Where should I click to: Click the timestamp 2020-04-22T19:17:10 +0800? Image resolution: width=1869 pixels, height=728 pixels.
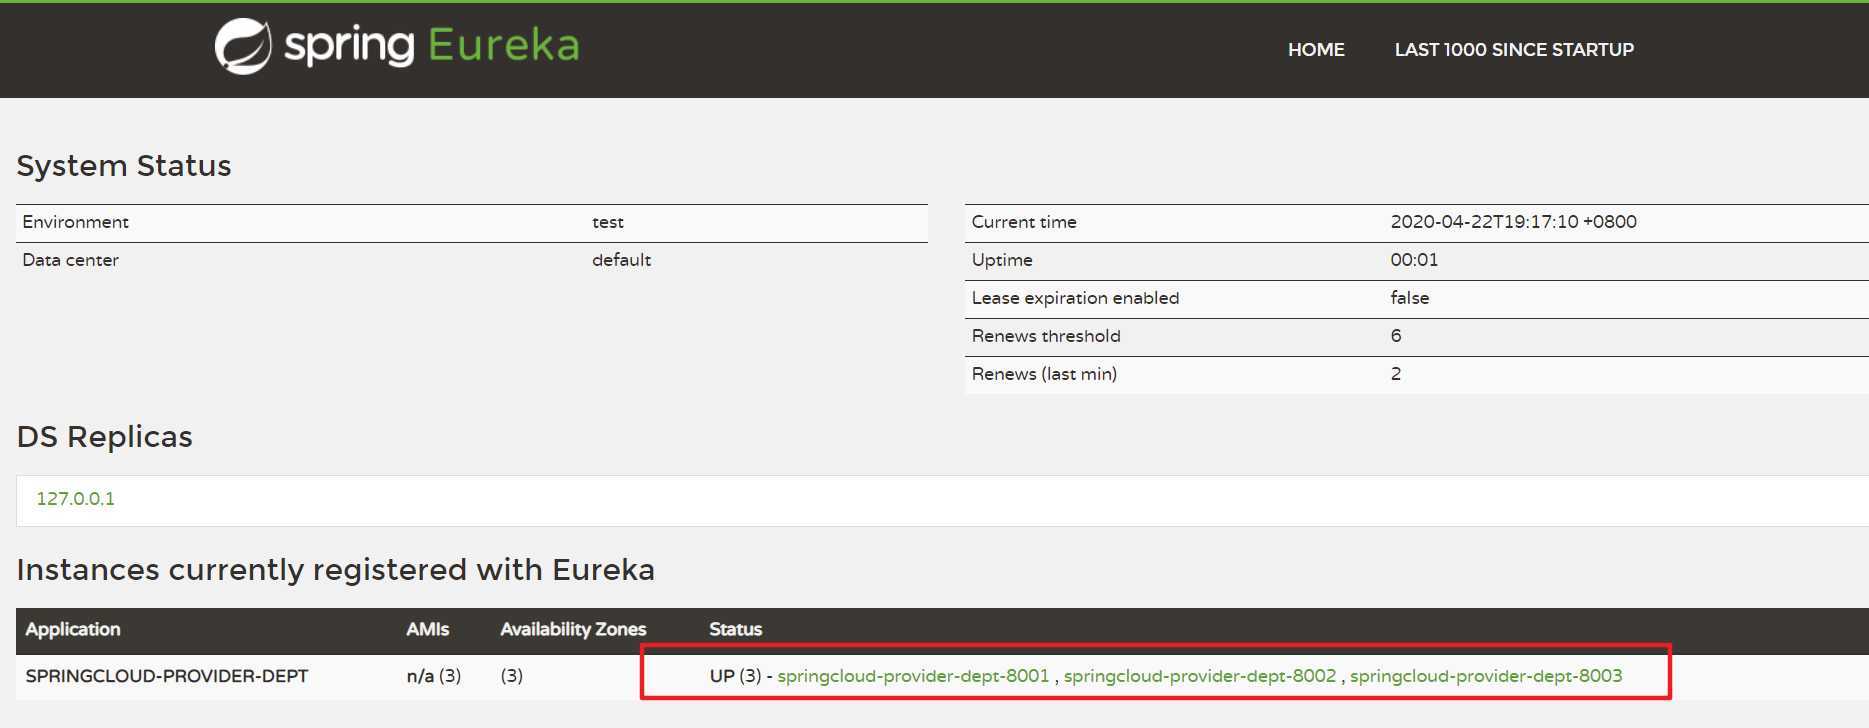coord(1513,222)
